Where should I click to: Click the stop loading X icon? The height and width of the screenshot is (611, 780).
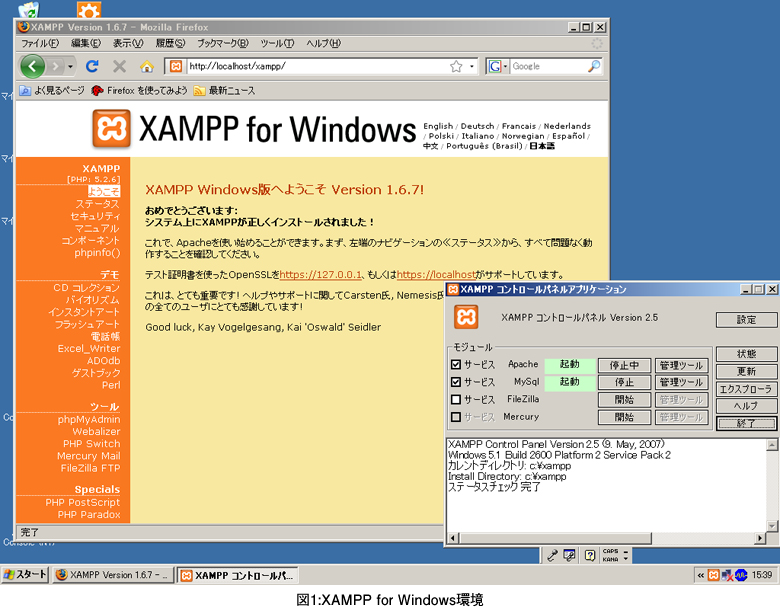119,66
